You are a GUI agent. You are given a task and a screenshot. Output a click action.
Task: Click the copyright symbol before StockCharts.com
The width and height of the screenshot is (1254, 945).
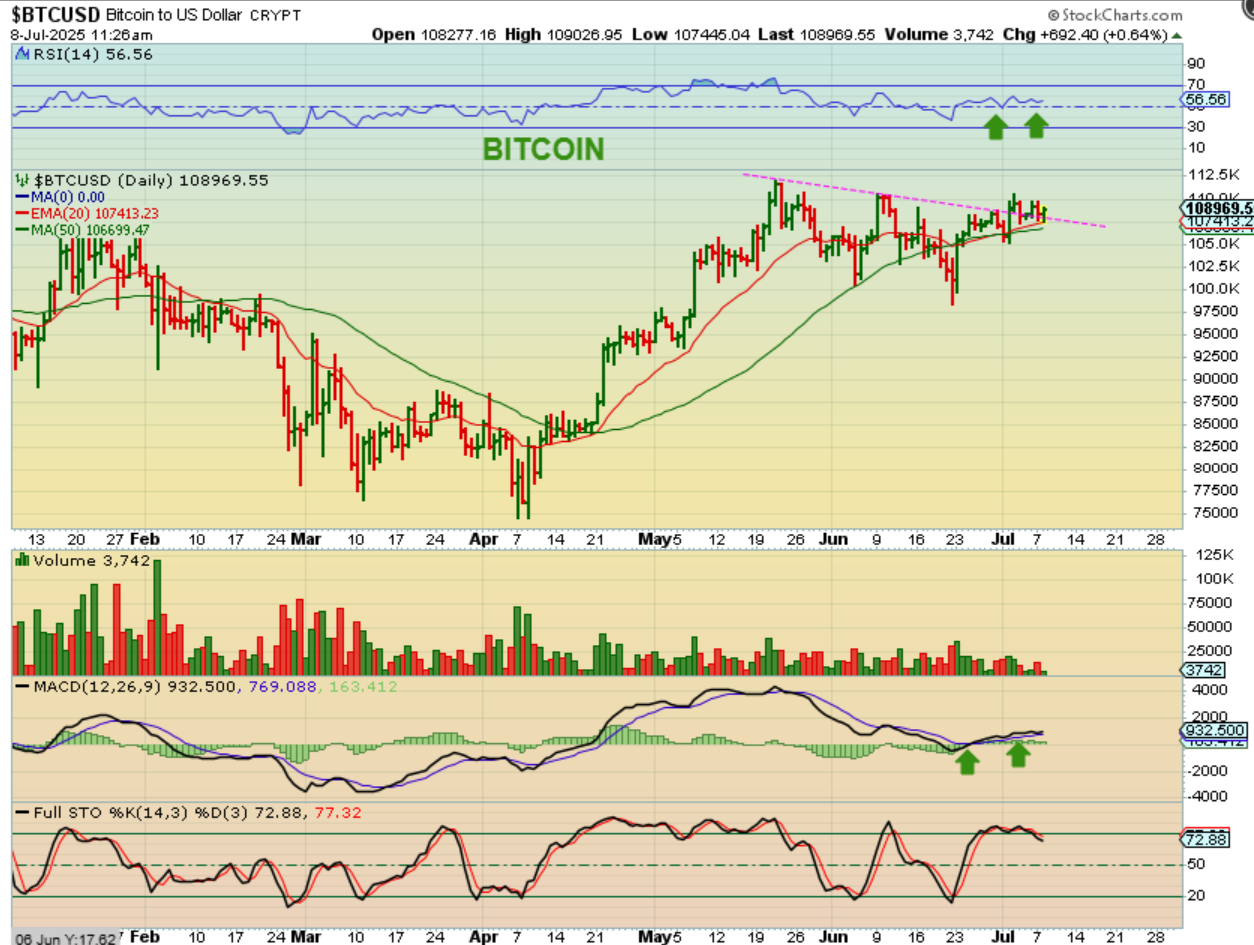tap(1053, 15)
